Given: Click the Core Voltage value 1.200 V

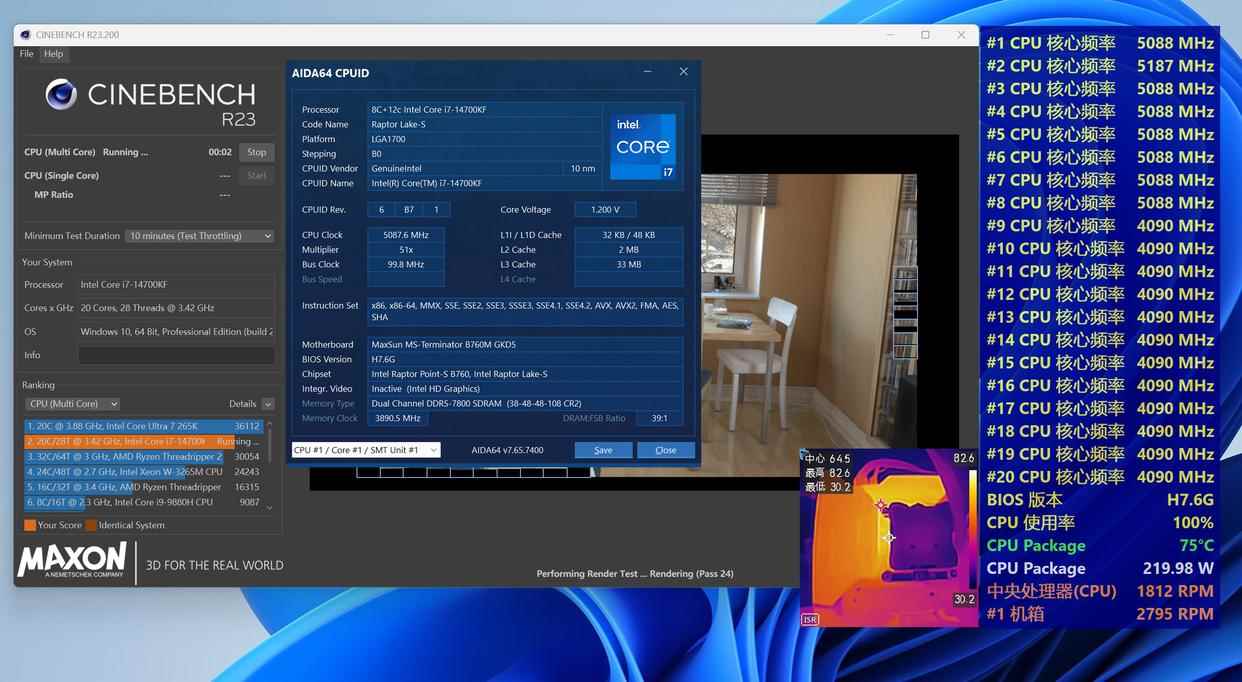Looking at the screenshot, I should tap(605, 210).
